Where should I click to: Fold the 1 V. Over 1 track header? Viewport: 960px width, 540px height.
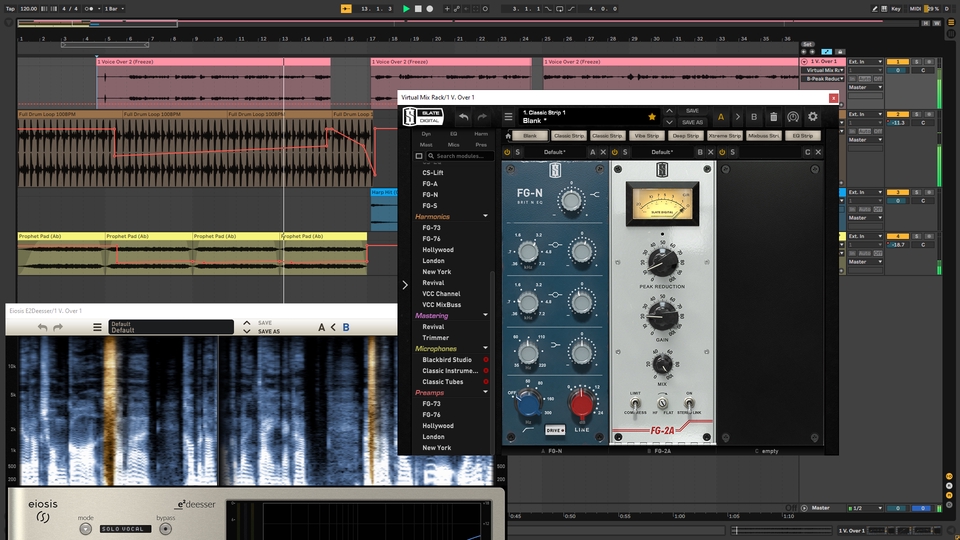(804, 62)
